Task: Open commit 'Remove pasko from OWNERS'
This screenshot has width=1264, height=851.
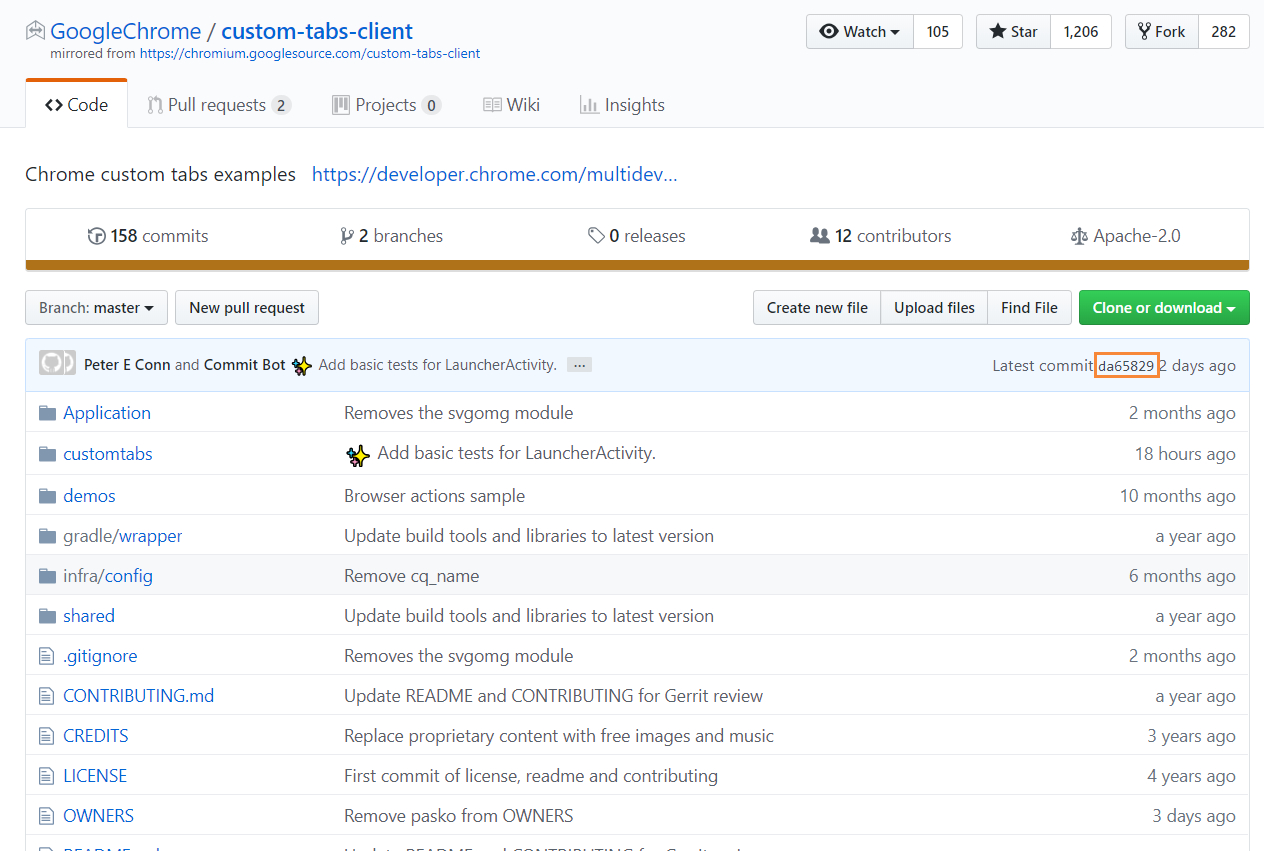Action: point(459,816)
